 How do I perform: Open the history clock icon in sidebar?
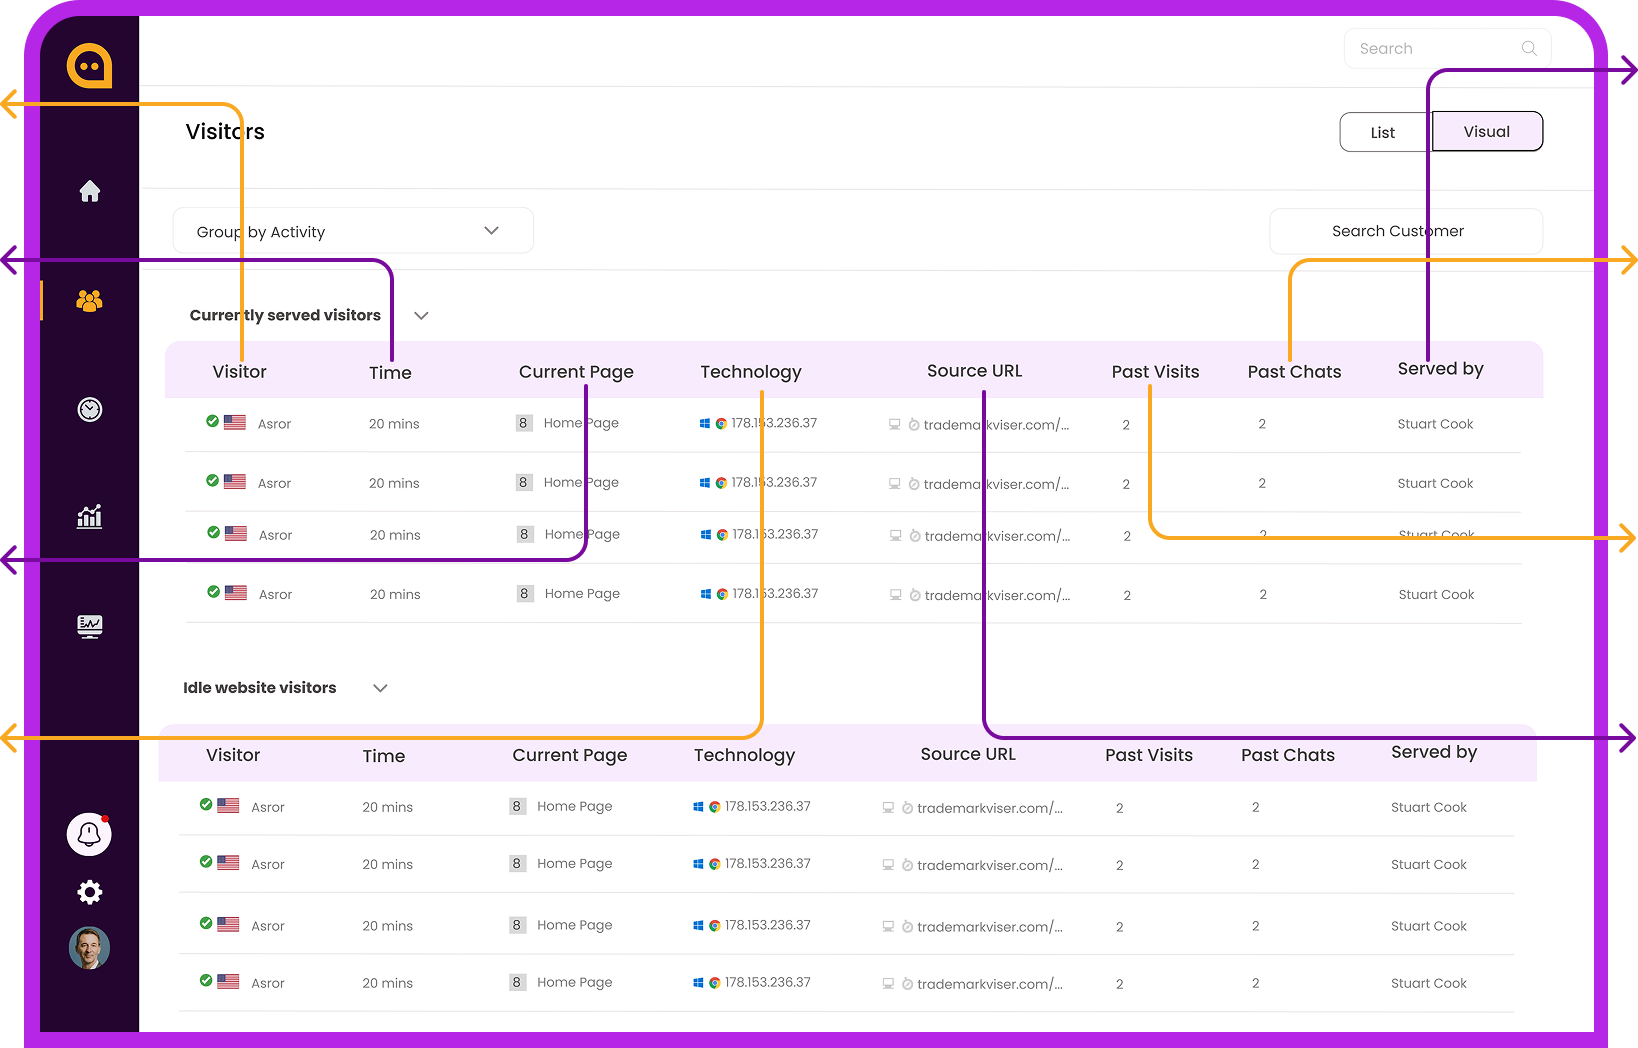point(89,409)
